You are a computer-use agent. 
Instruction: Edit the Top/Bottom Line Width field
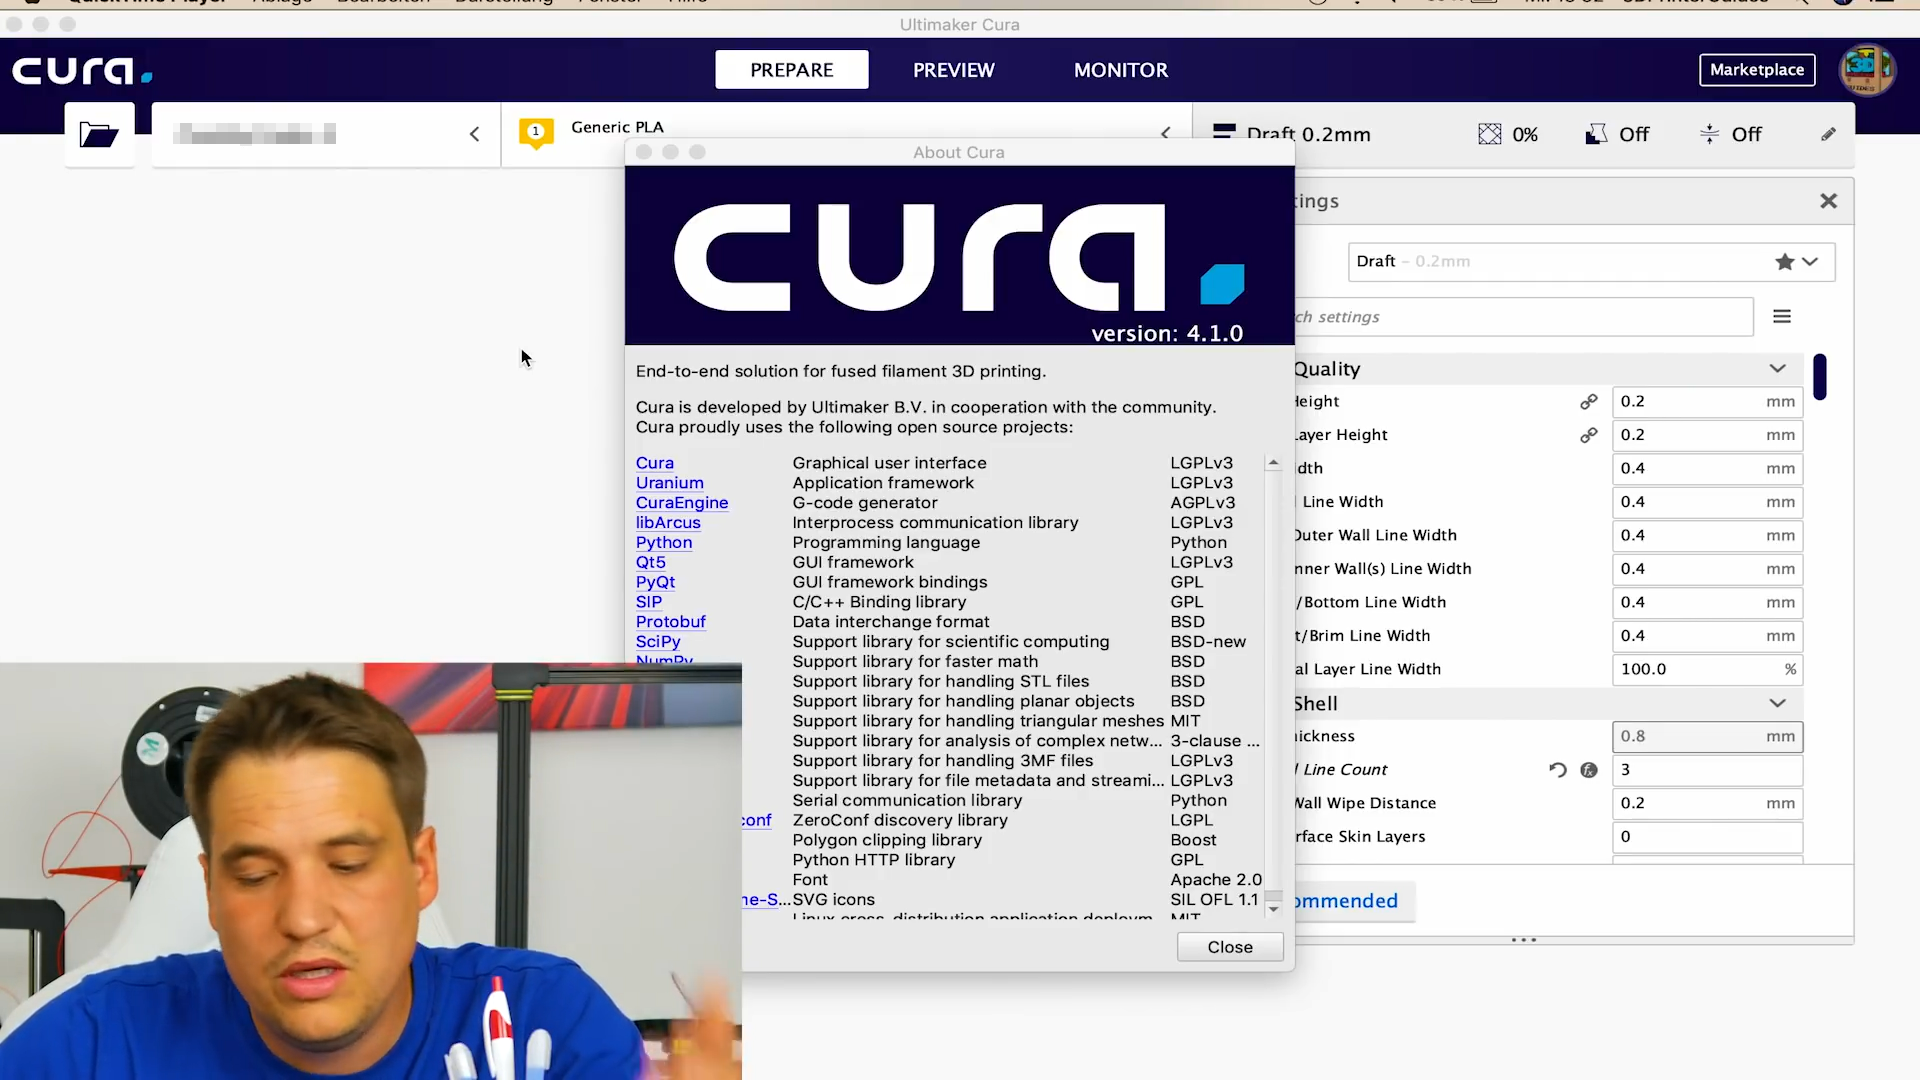[x=1707, y=603]
